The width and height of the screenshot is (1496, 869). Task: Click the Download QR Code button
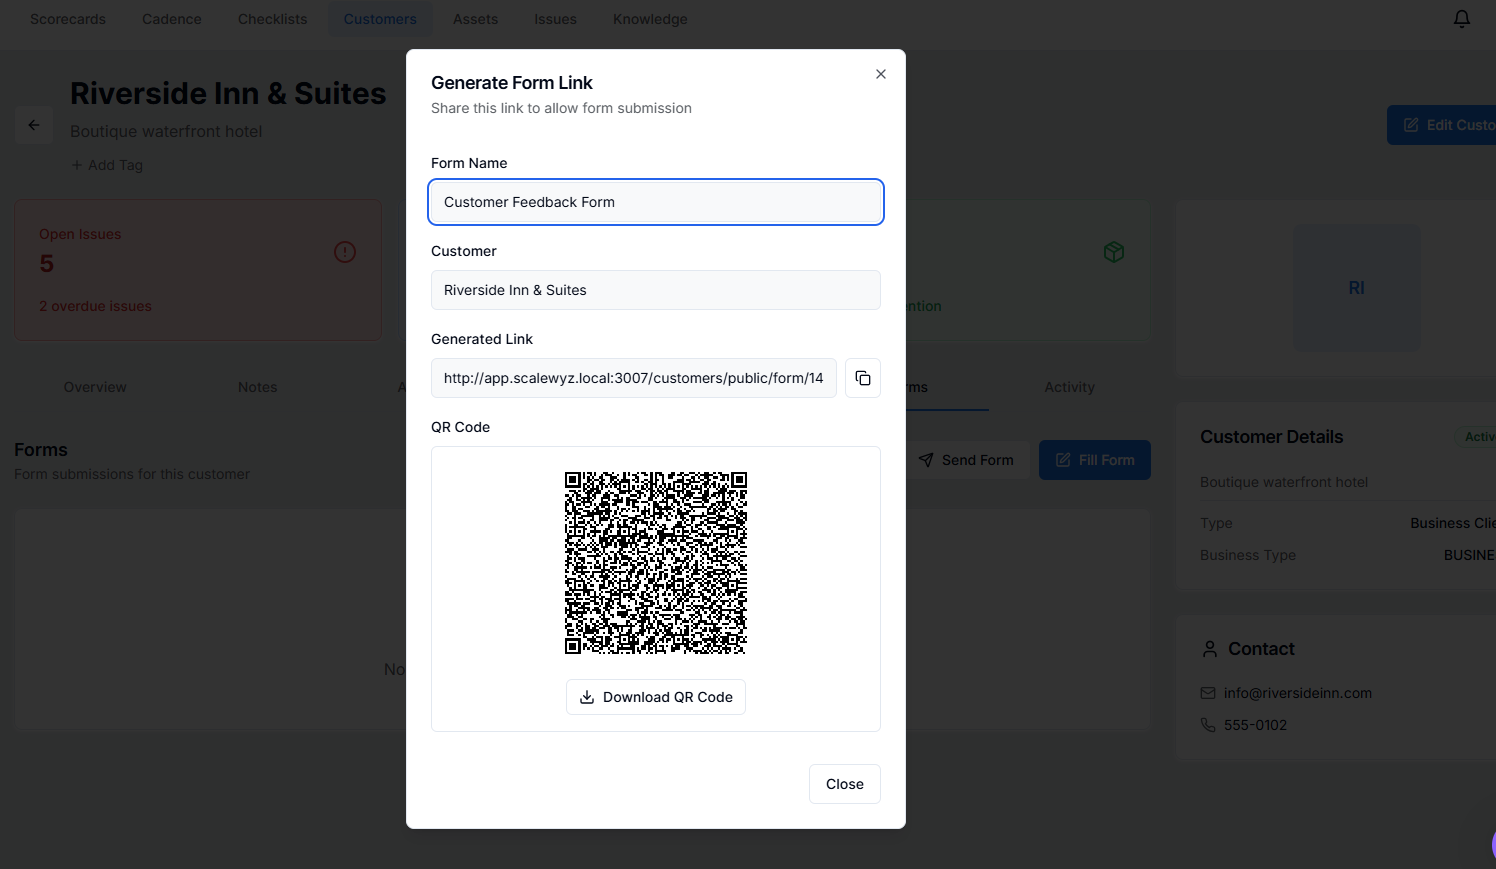pyautogui.click(x=655, y=697)
